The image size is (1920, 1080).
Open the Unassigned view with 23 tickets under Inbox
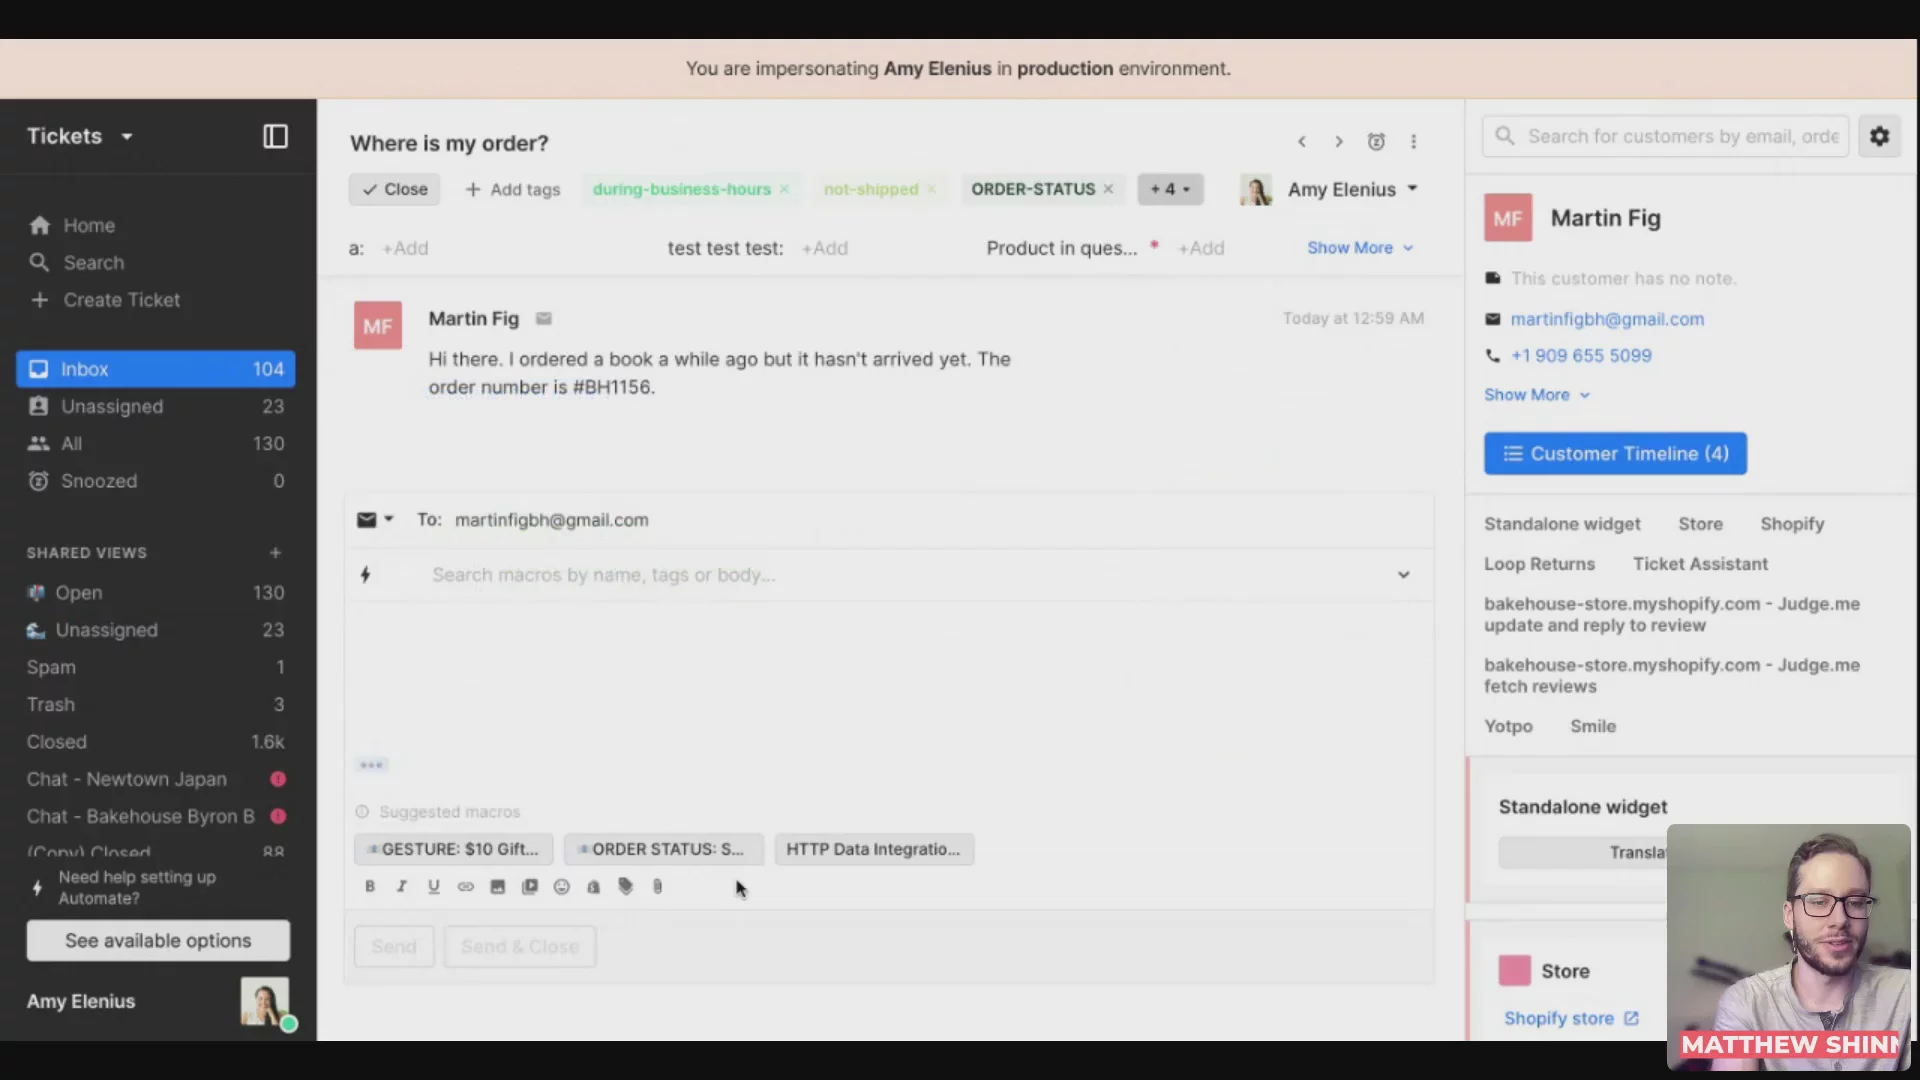tap(156, 406)
